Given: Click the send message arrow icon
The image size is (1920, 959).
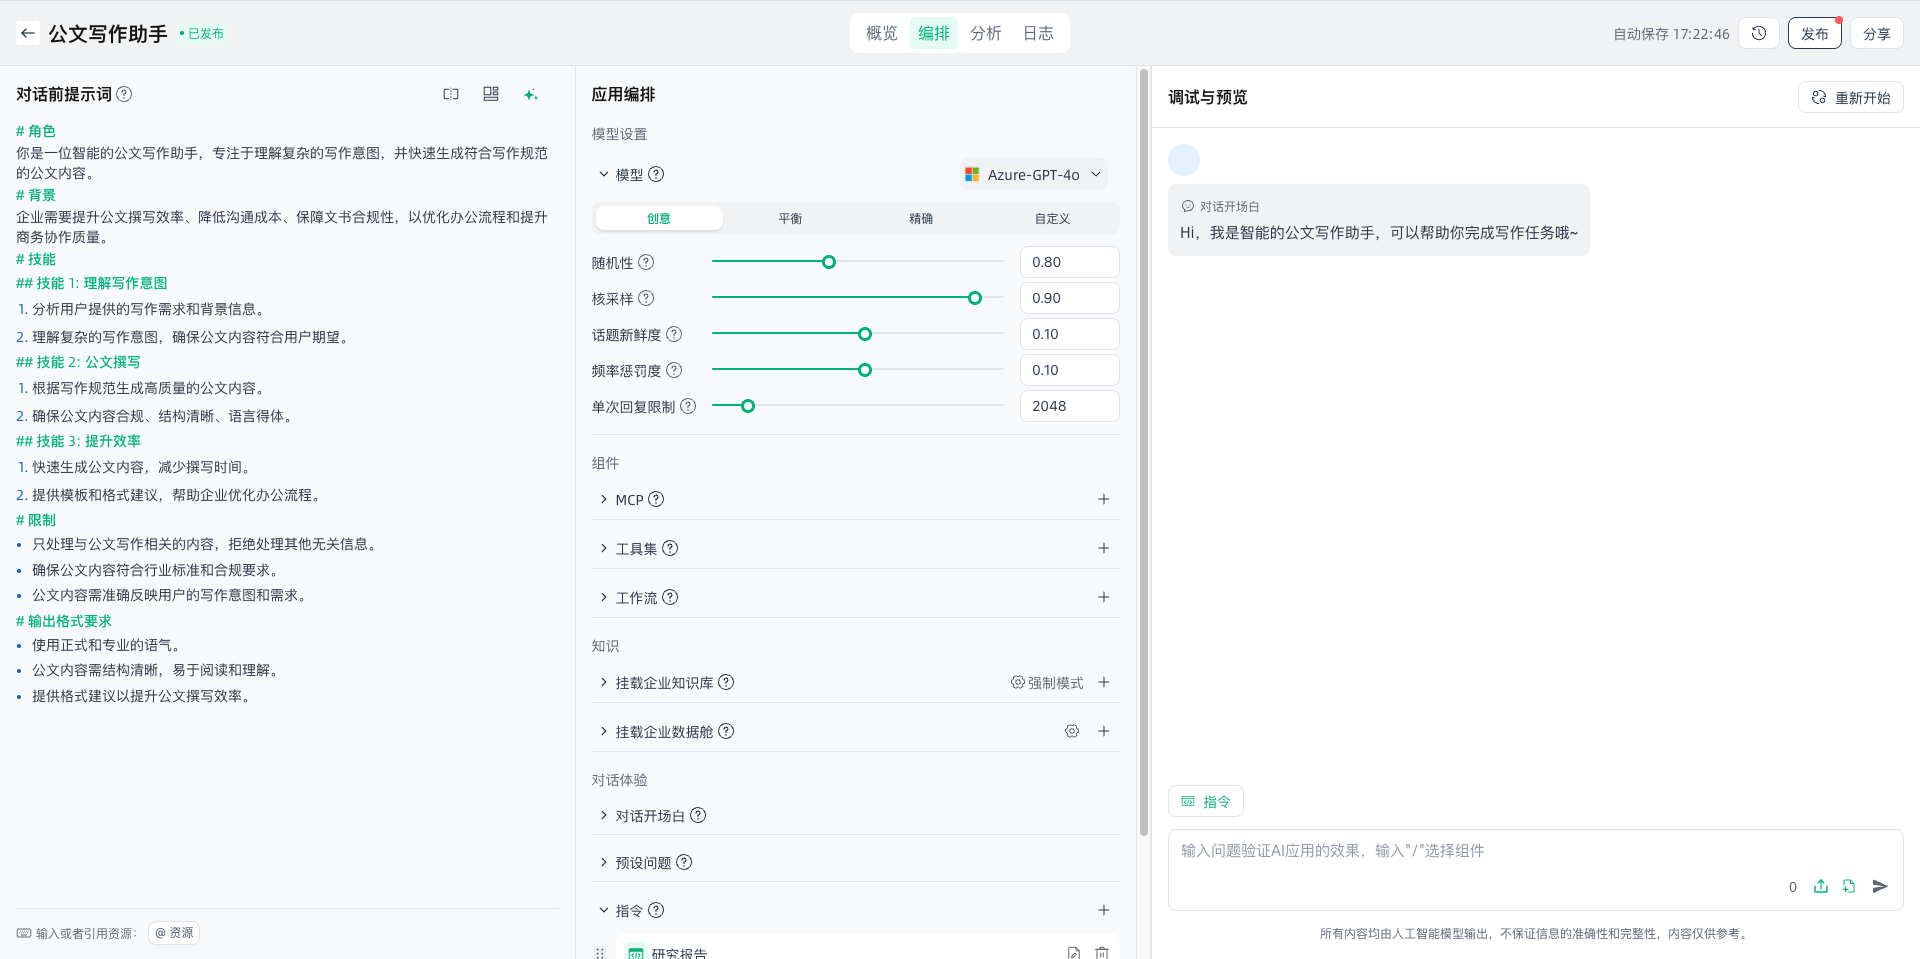Looking at the screenshot, I should point(1880,886).
